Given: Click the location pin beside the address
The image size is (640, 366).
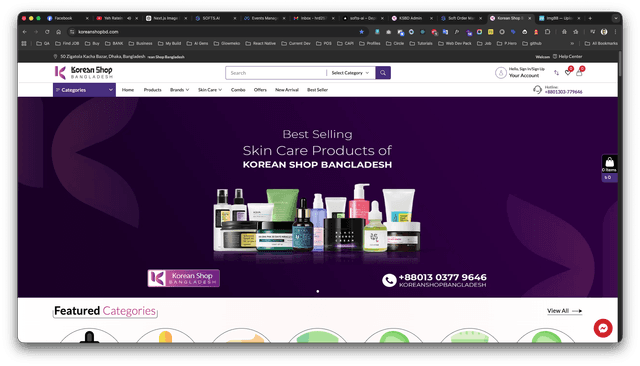Looking at the screenshot, I should (56, 56).
